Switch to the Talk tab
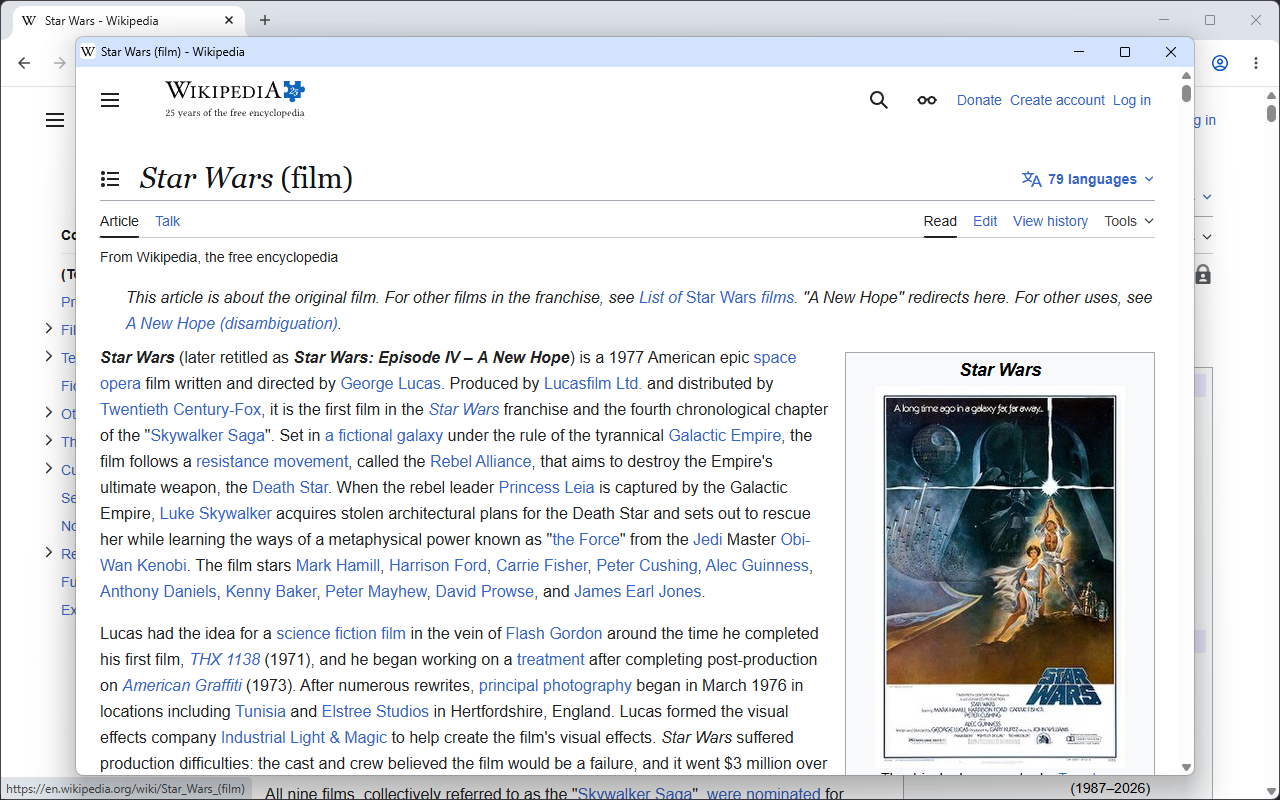Image resolution: width=1280 pixels, height=800 pixels. tap(168, 221)
